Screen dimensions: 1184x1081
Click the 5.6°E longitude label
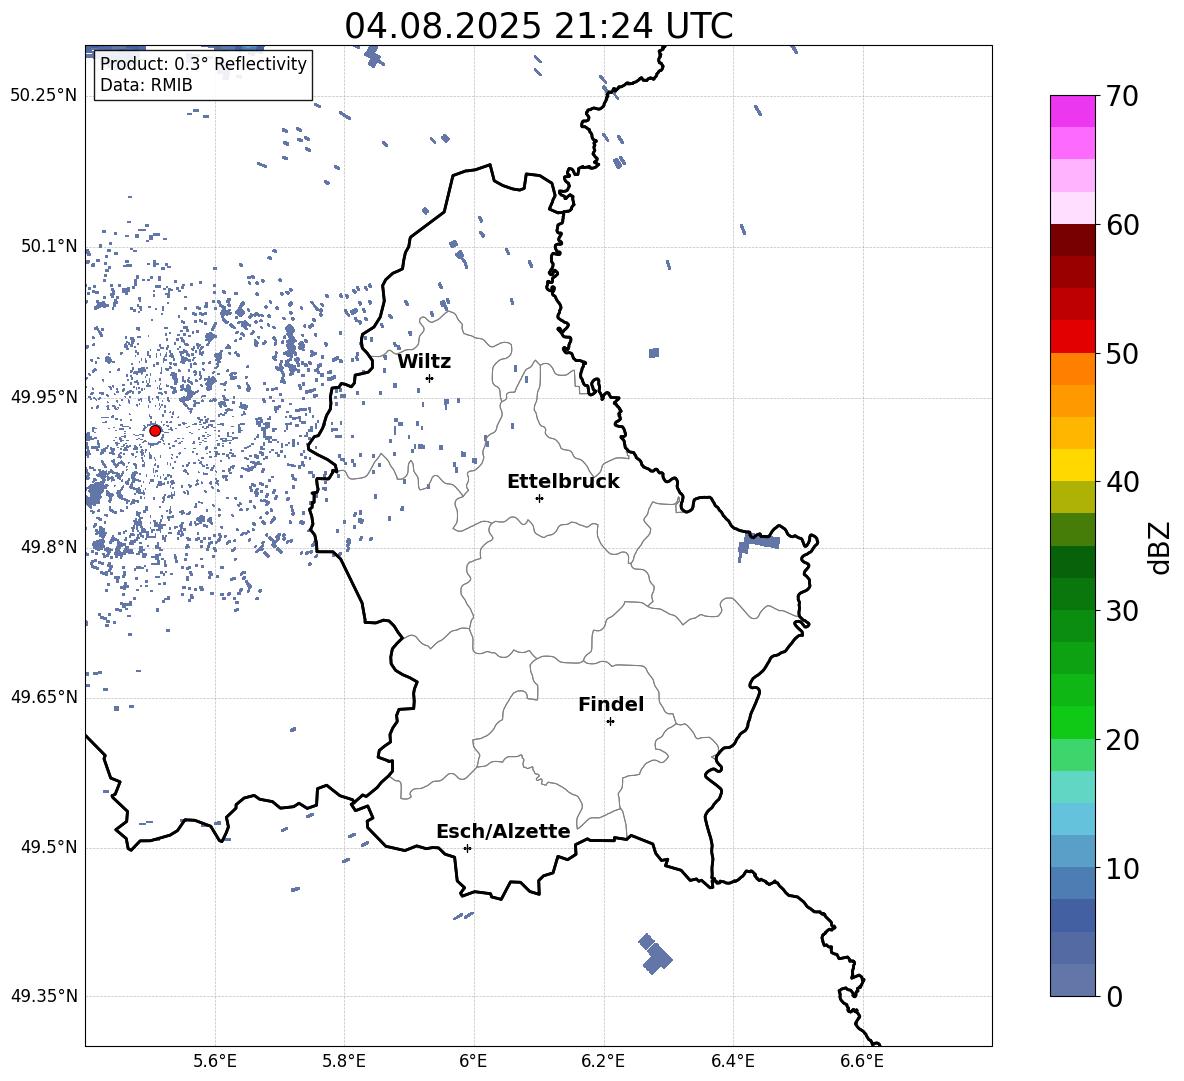[215, 1061]
